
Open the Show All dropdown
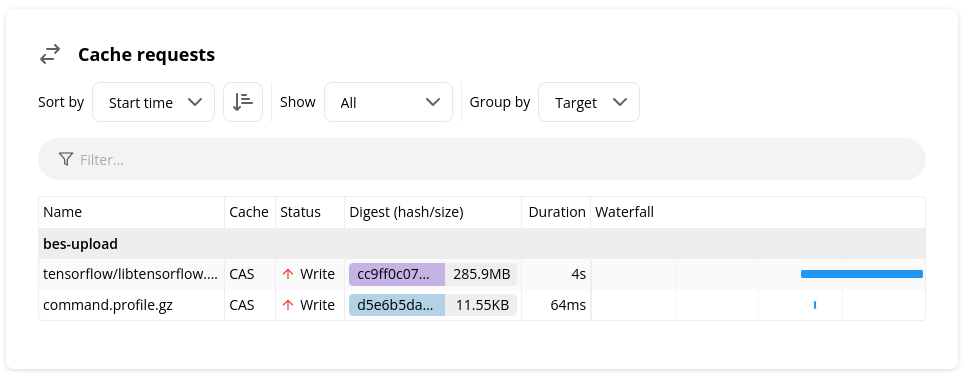pyautogui.click(x=388, y=102)
